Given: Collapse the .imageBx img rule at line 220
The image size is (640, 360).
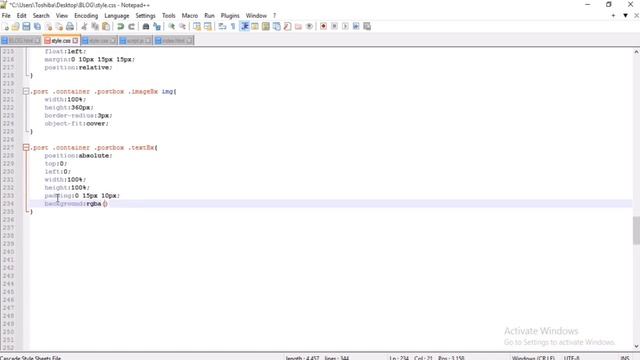Looking at the screenshot, I should 26,91.
